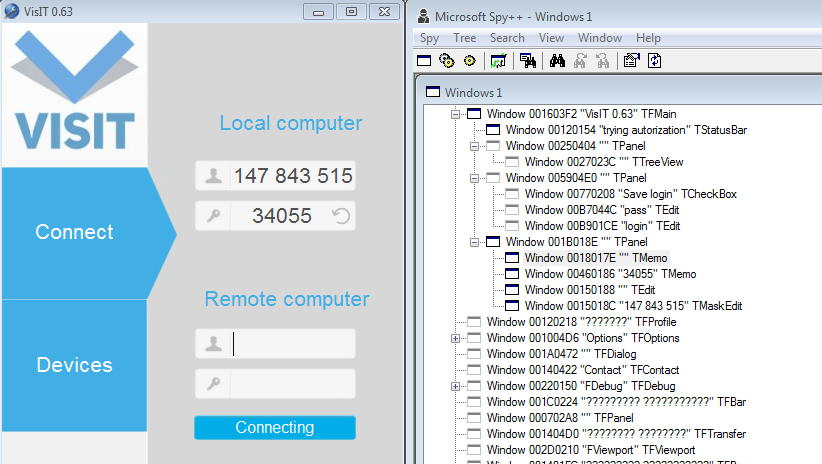This screenshot has height=464, width=822.
Task: Click the Threads view toolbar icon
Action: pos(469,60)
